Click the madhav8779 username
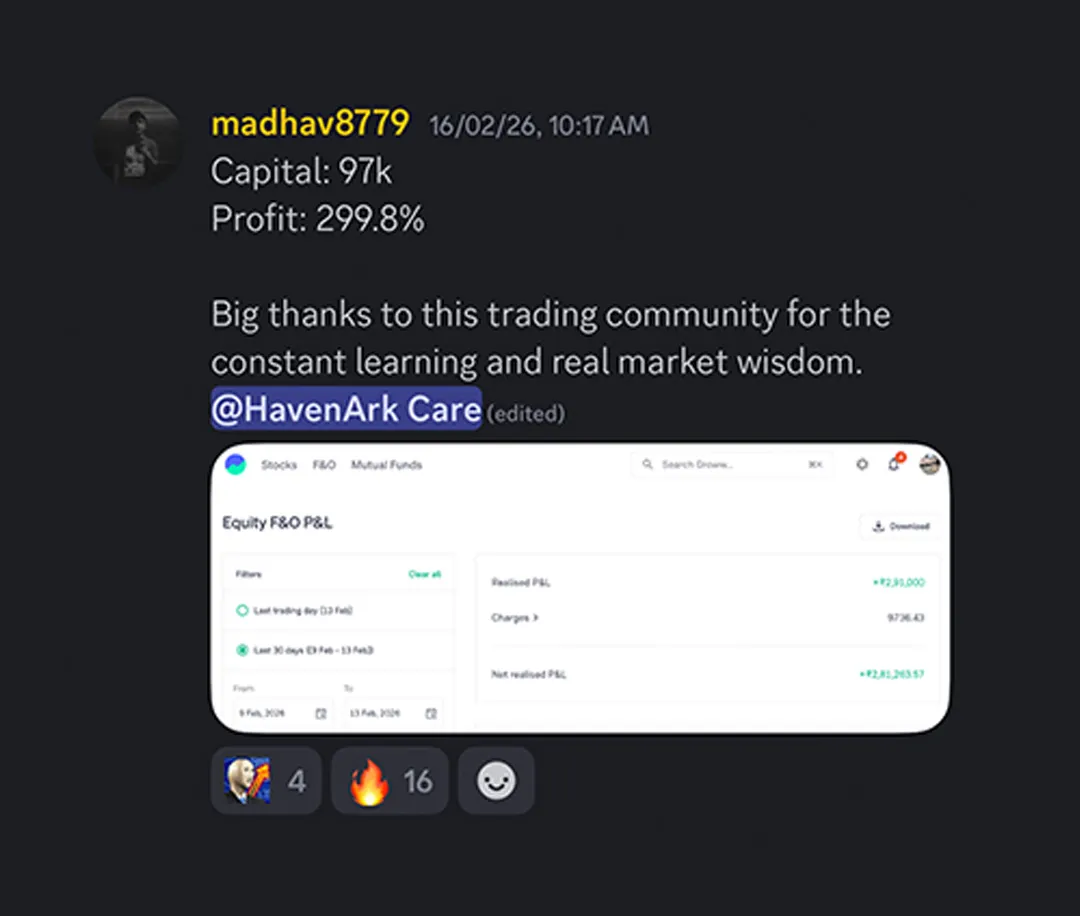Image resolution: width=1080 pixels, height=916 pixels. 310,124
